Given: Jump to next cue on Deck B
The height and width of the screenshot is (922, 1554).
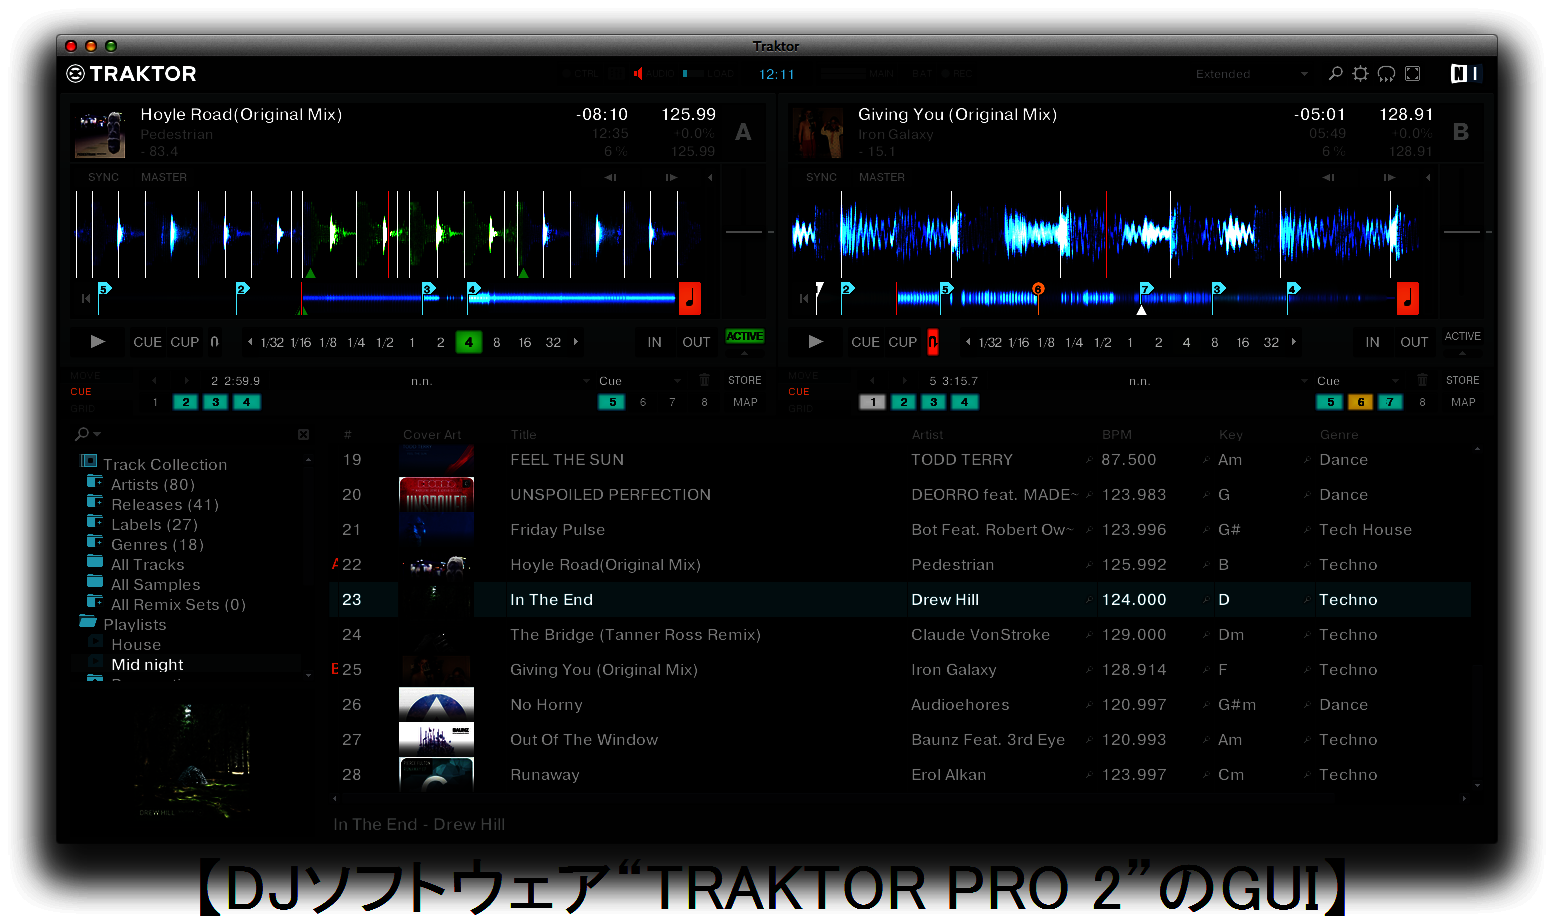Looking at the screenshot, I should coord(904,381).
